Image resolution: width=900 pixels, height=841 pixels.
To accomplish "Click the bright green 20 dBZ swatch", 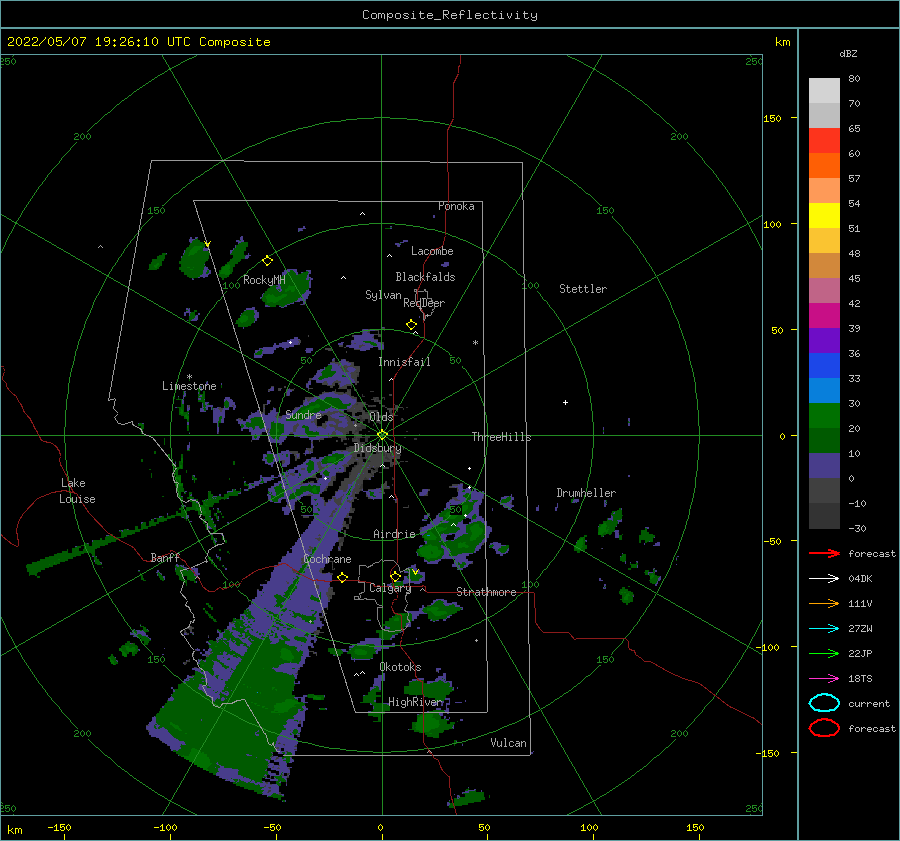I will 824,415.
